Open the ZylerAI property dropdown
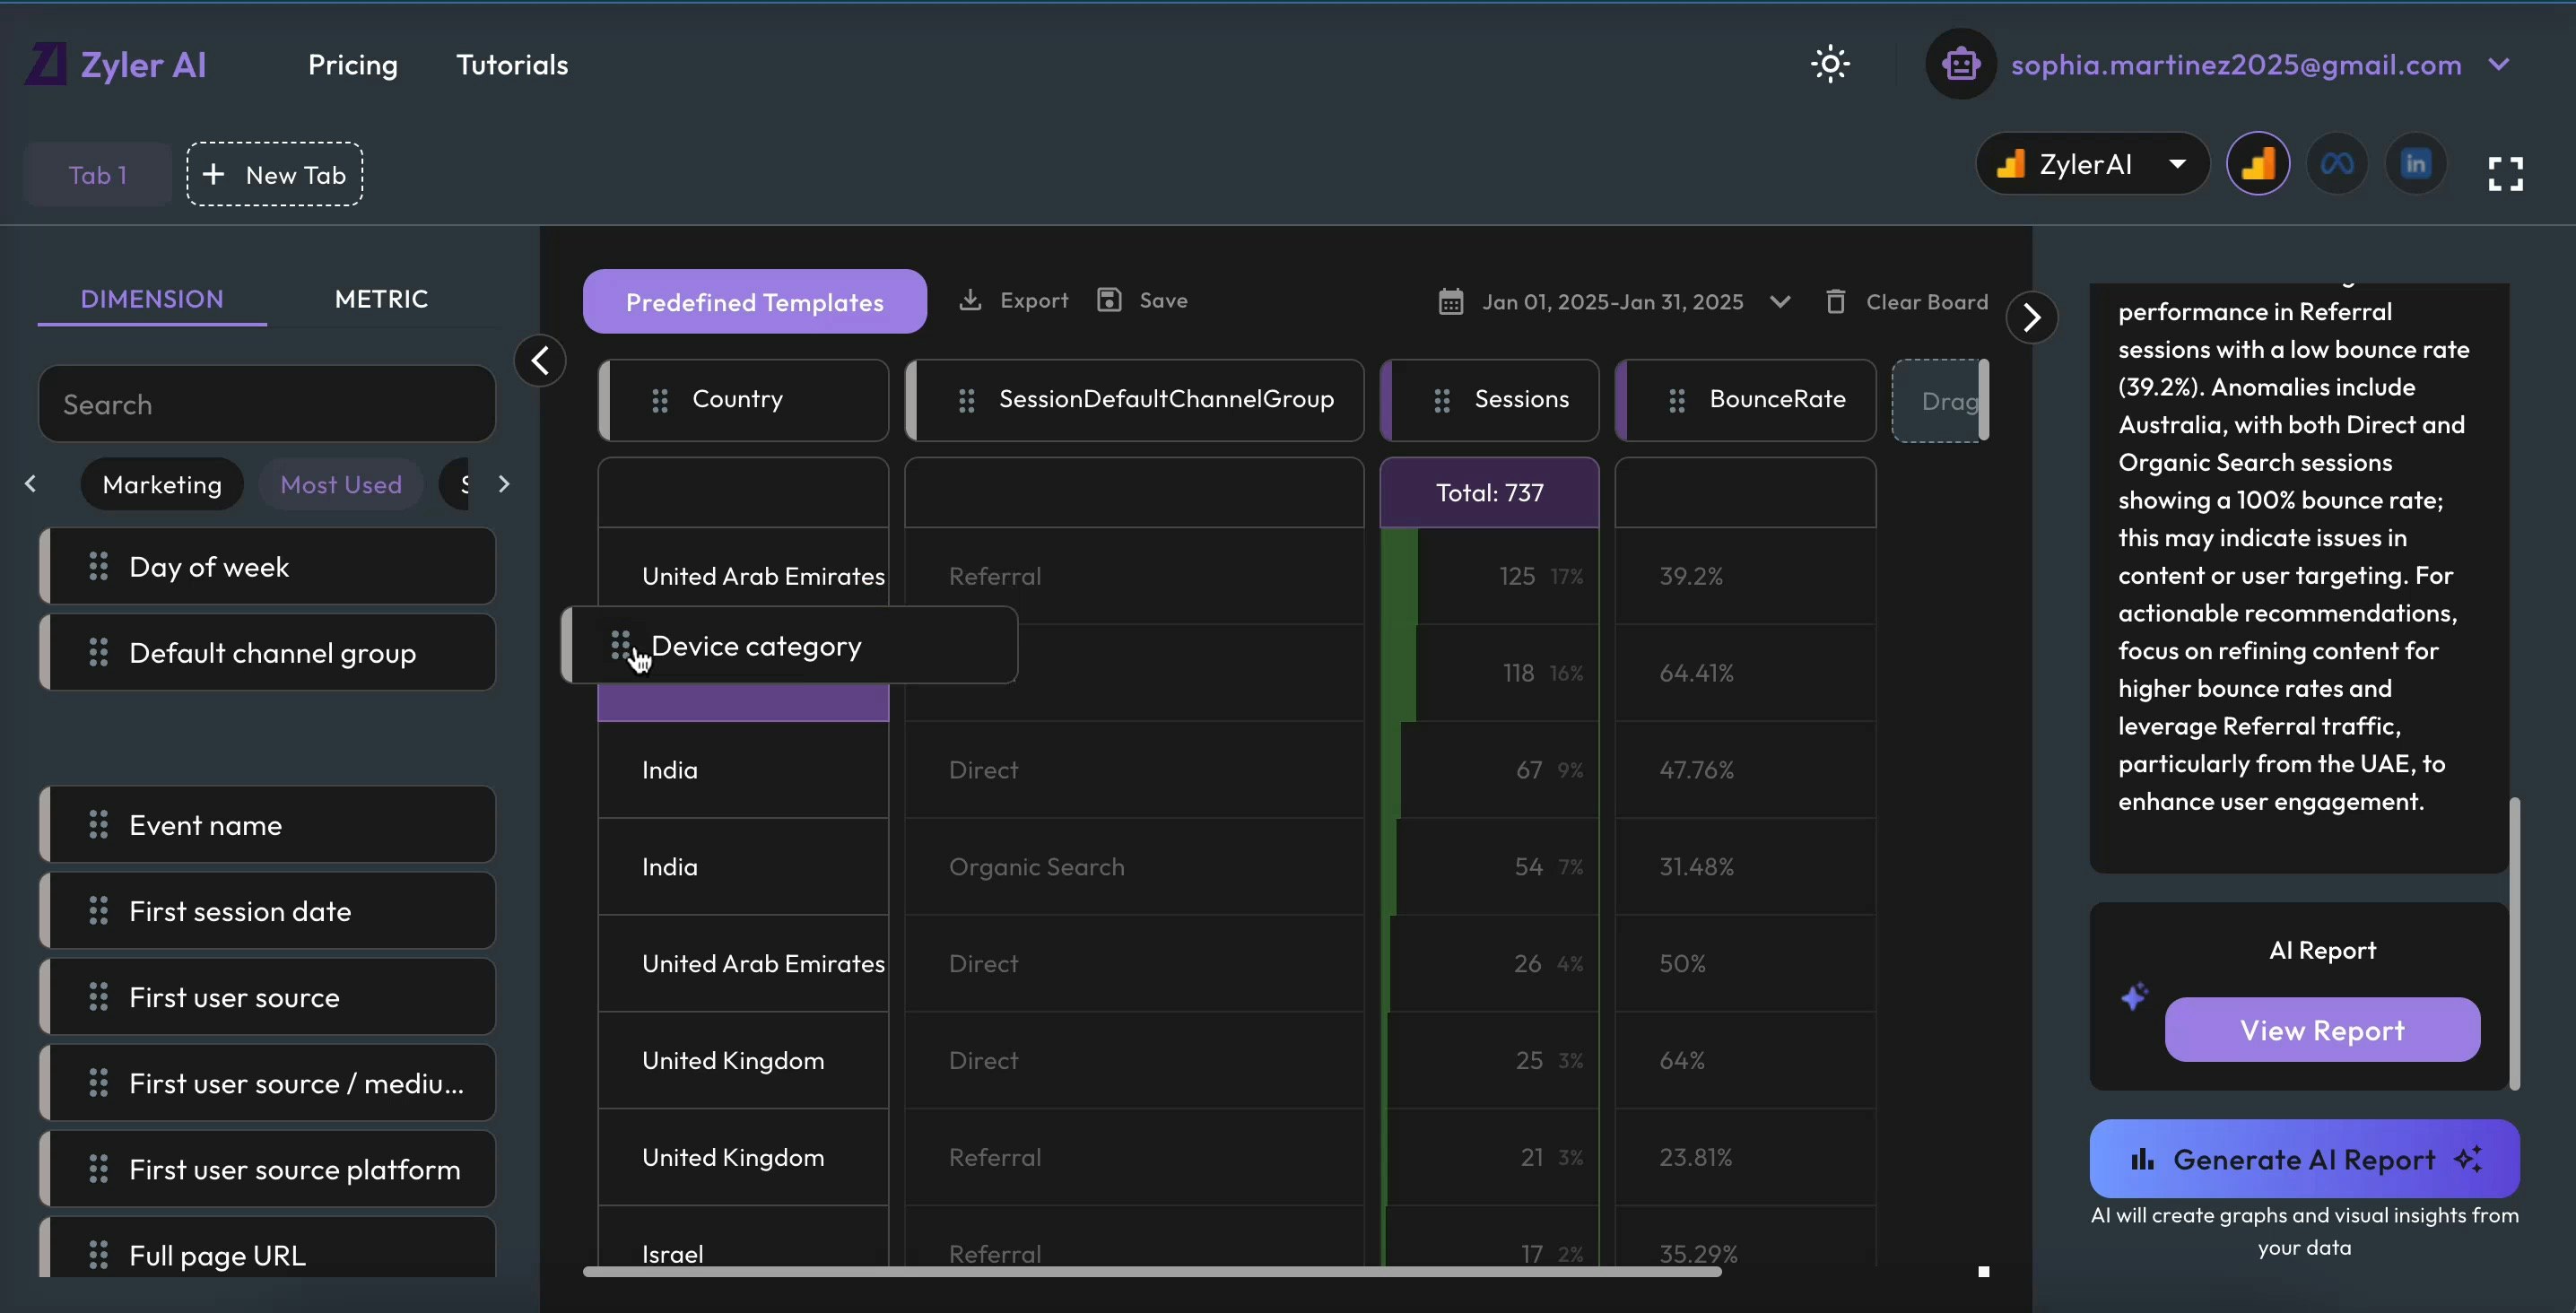This screenshot has height=1313, width=2576. (x=2092, y=163)
